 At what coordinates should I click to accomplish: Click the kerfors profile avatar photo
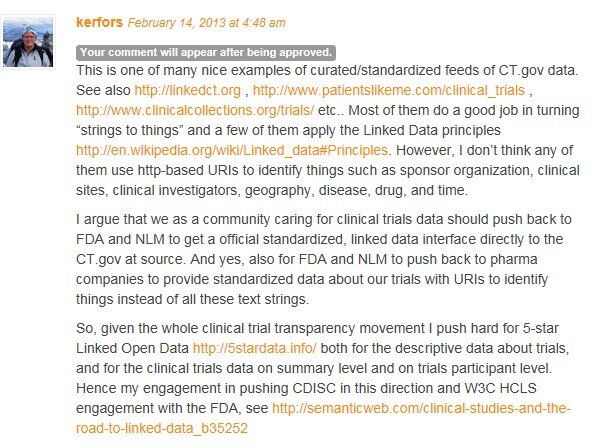point(28,42)
